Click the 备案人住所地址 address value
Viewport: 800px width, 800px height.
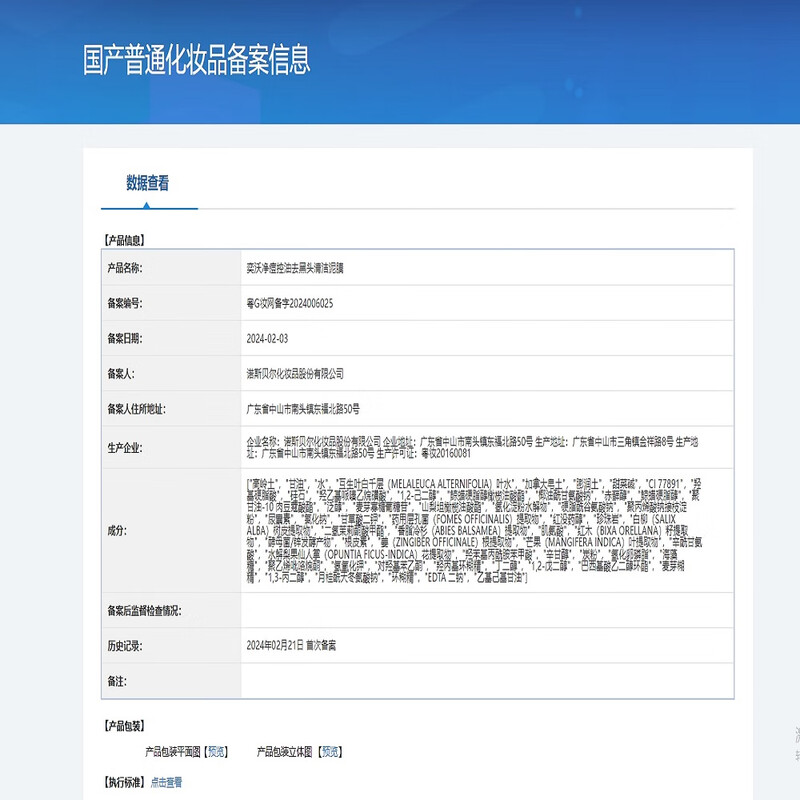tap(303, 408)
